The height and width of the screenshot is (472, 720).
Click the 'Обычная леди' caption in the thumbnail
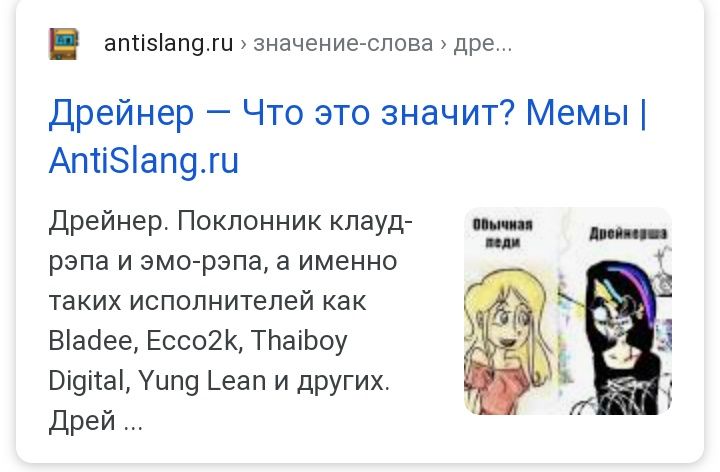[x=503, y=234]
